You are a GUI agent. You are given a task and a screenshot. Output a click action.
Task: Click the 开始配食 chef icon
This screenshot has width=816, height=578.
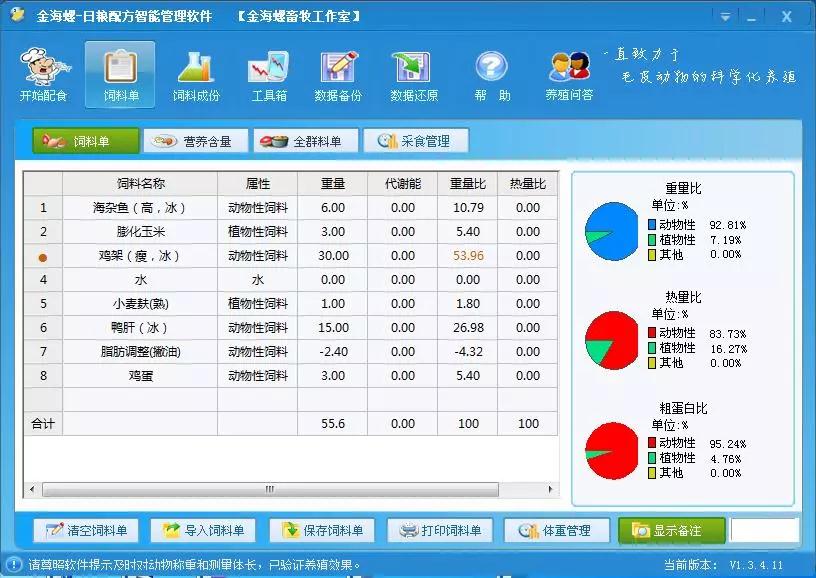43,74
